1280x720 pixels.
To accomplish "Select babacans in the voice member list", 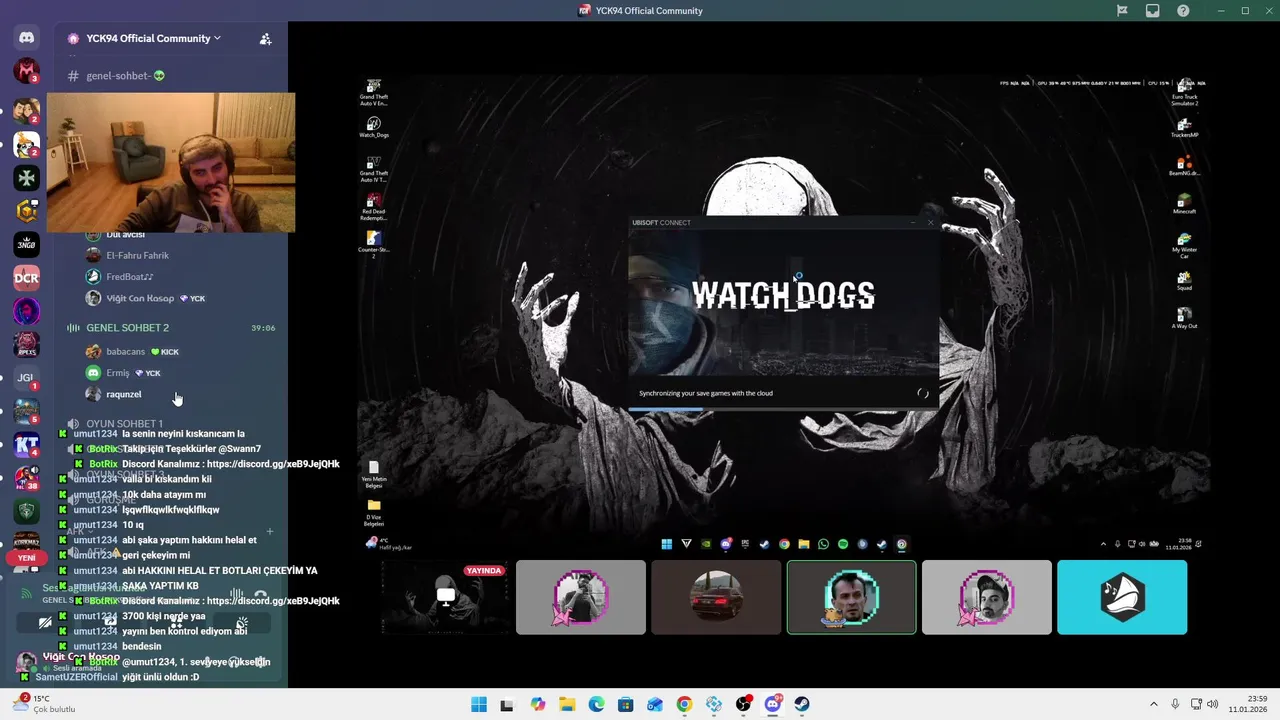I will [126, 352].
